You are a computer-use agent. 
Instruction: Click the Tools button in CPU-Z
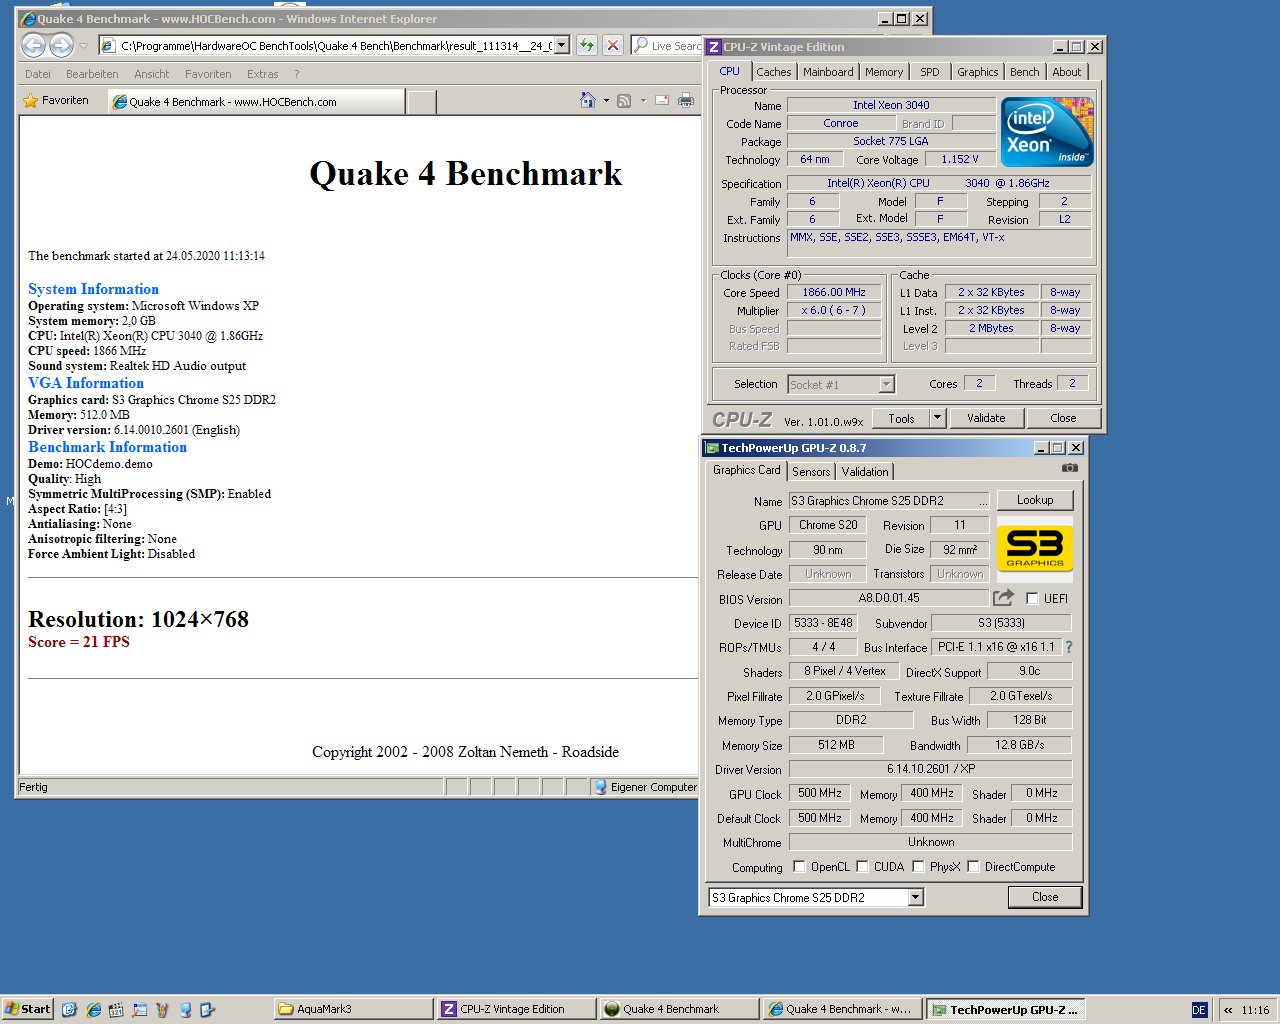pos(901,418)
